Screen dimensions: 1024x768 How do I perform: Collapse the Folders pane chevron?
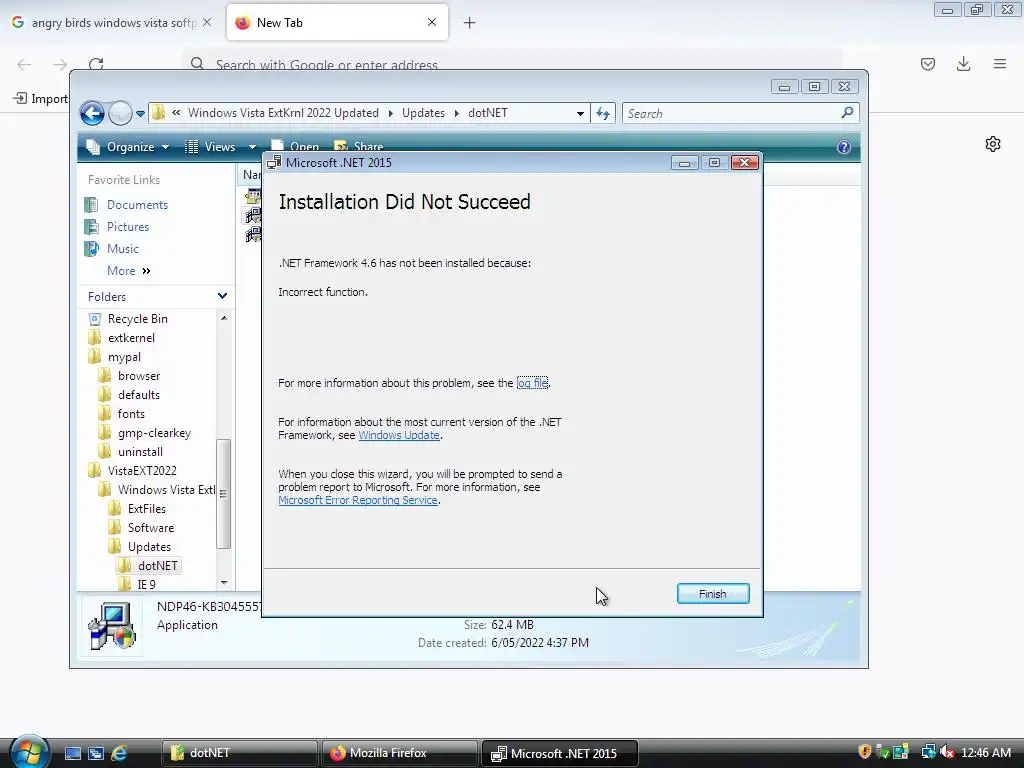click(x=222, y=296)
